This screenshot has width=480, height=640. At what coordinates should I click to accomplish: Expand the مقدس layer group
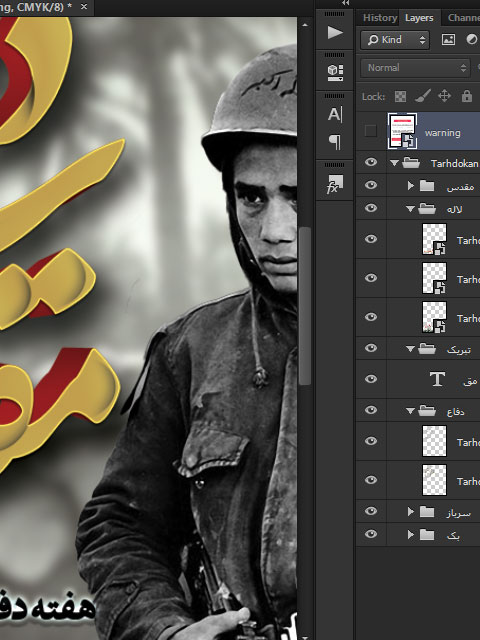[411, 186]
